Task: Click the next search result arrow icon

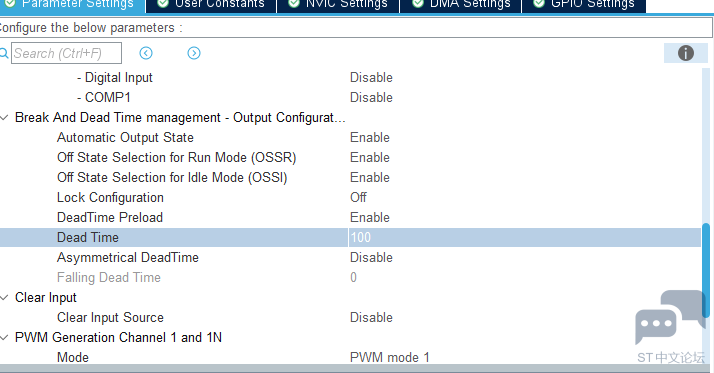Action: 194,53
